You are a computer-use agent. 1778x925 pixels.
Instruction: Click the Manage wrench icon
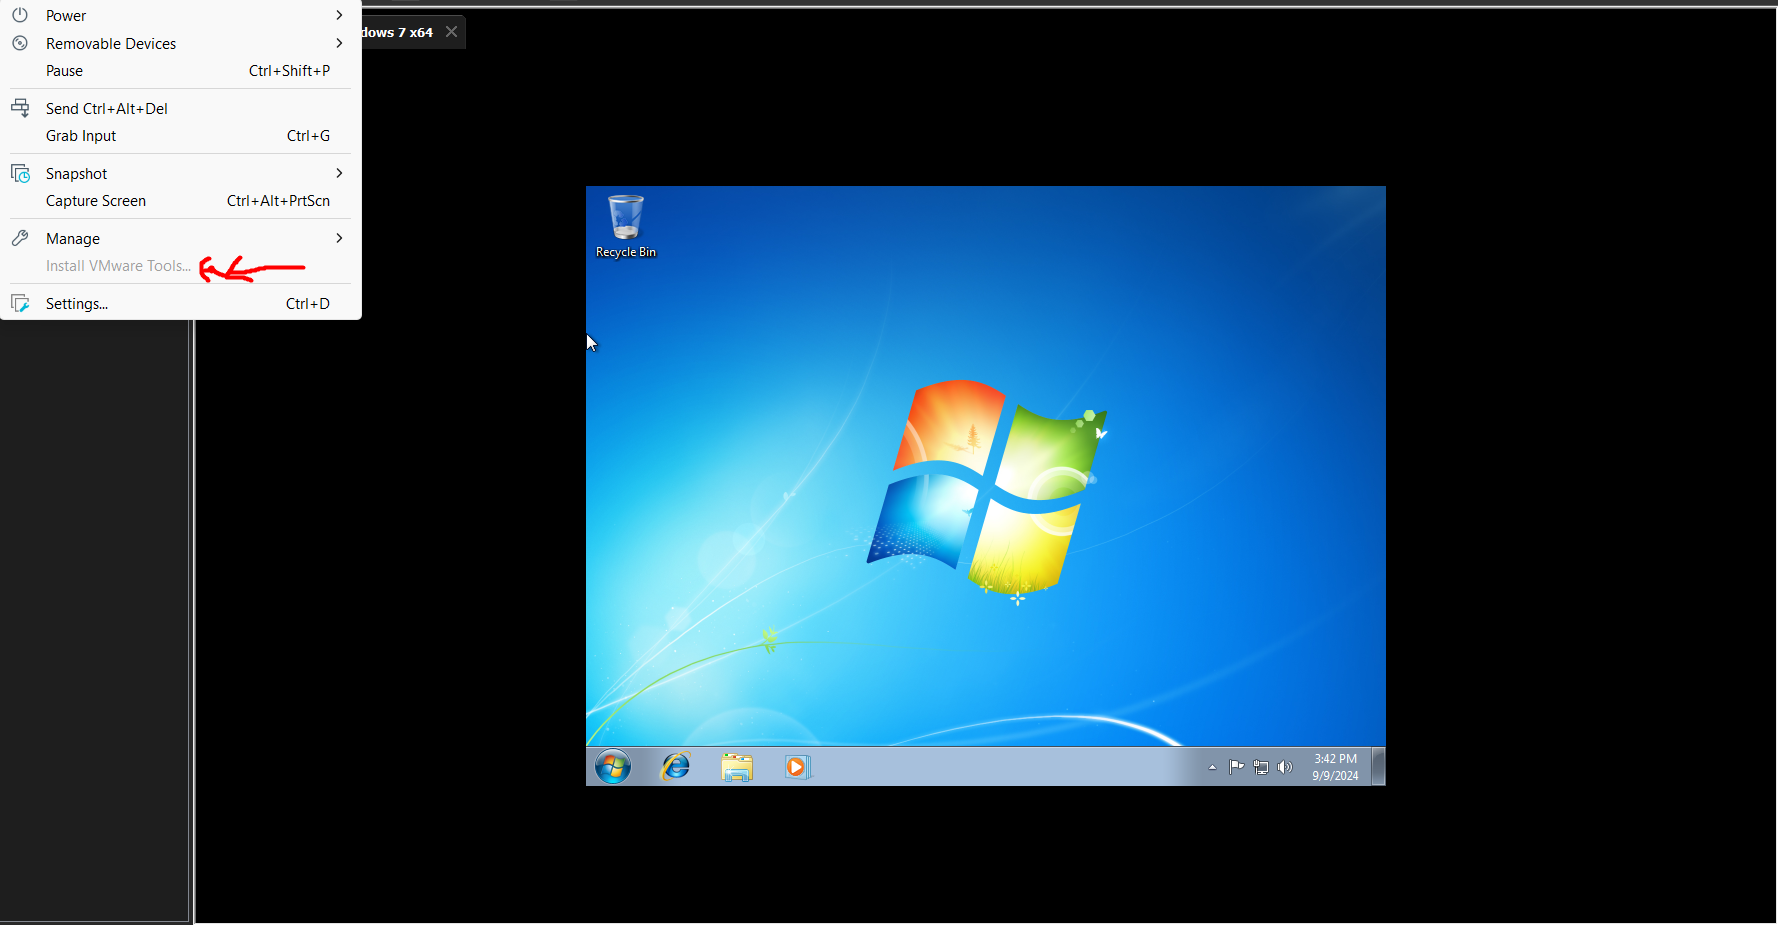(20, 238)
